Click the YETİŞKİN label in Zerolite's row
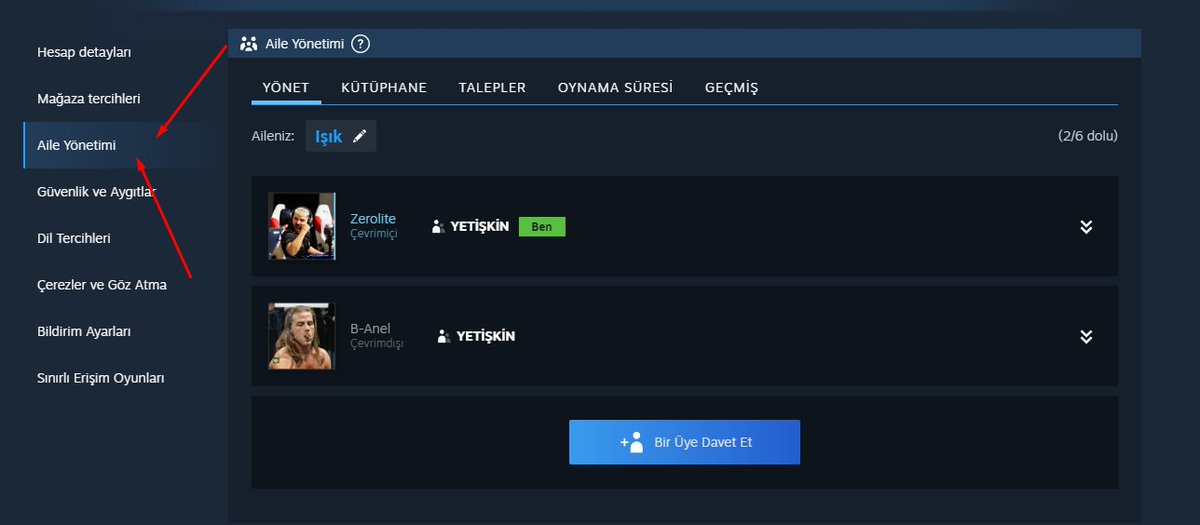 [480, 227]
